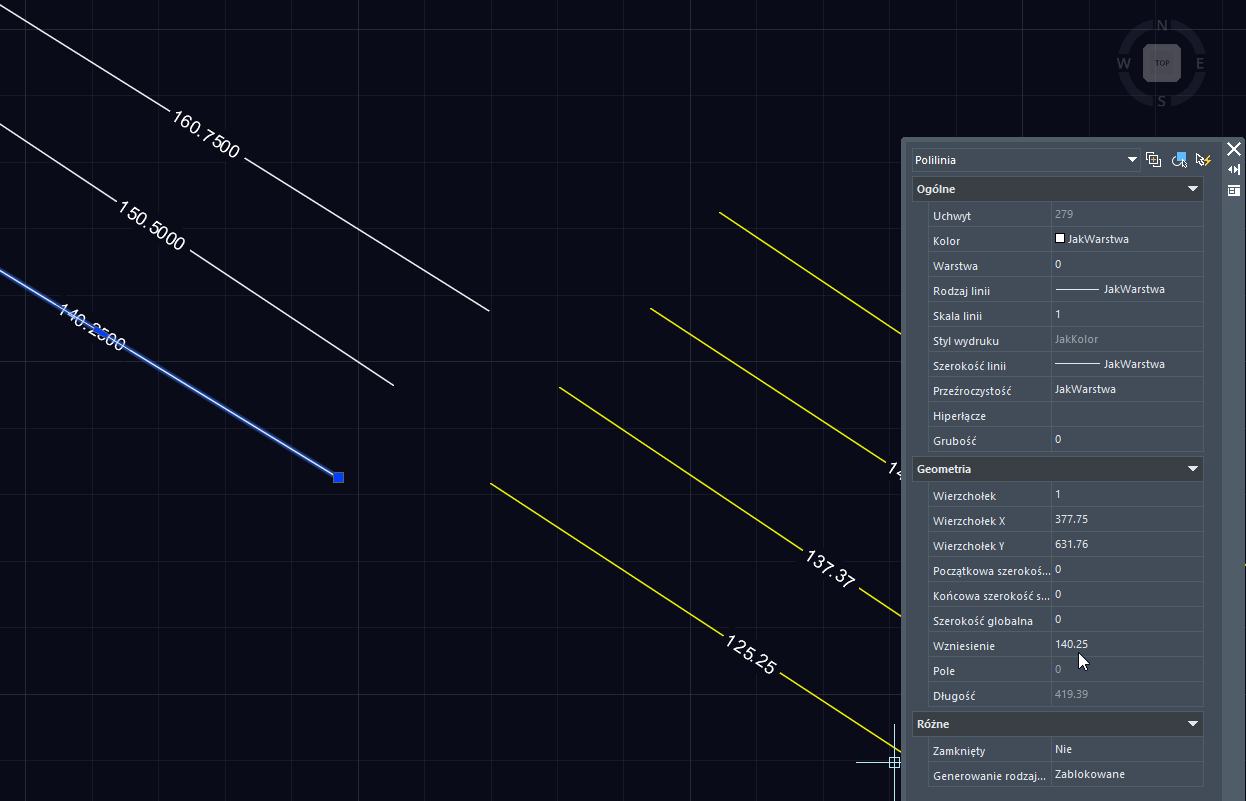1246x801 pixels.
Task: Open Quick Select with lightning icon
Action: (x=1204, y=160)
